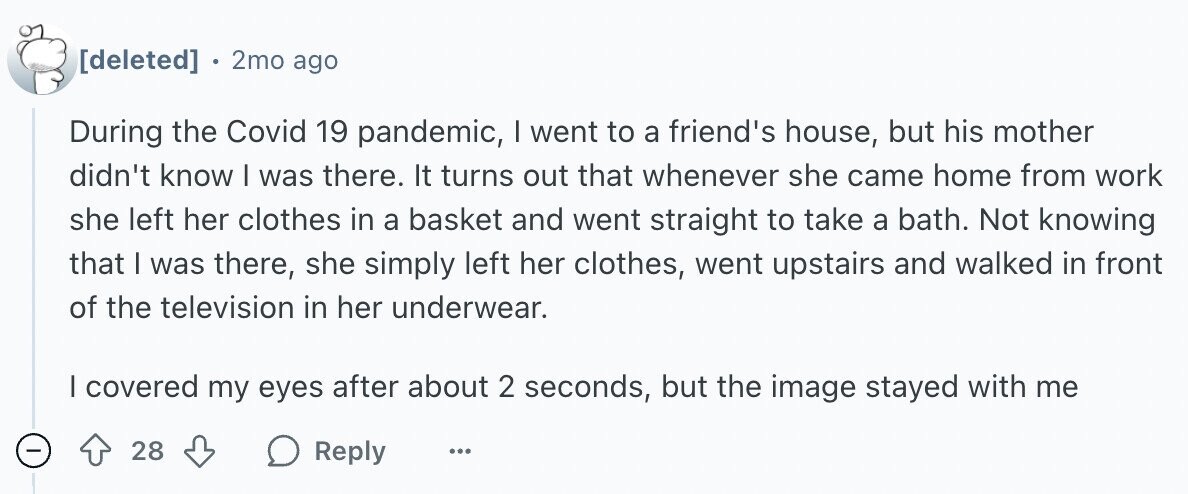Open the comment permalink via "2mo ago"

[x=284, y=60]
